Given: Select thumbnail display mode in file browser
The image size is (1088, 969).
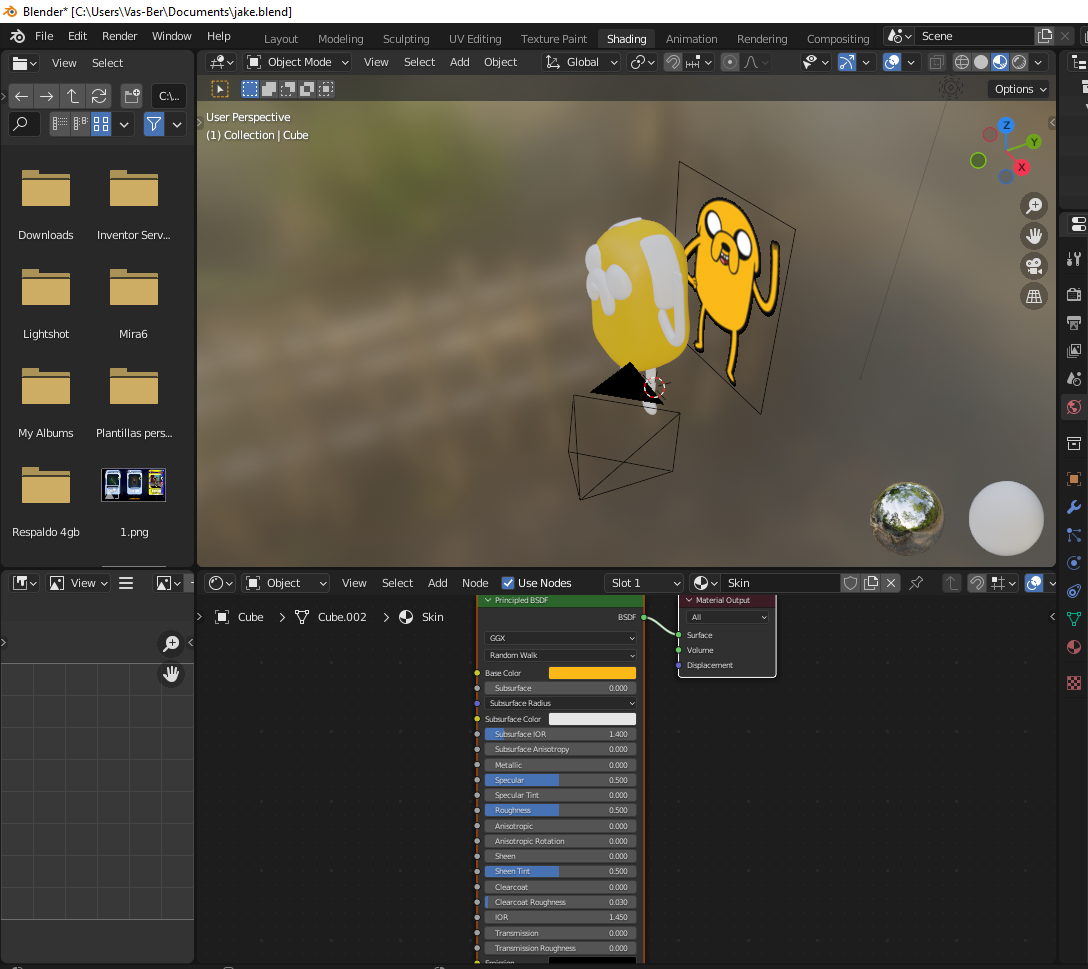Looking at the screenshot, I should tap(101, 124).
